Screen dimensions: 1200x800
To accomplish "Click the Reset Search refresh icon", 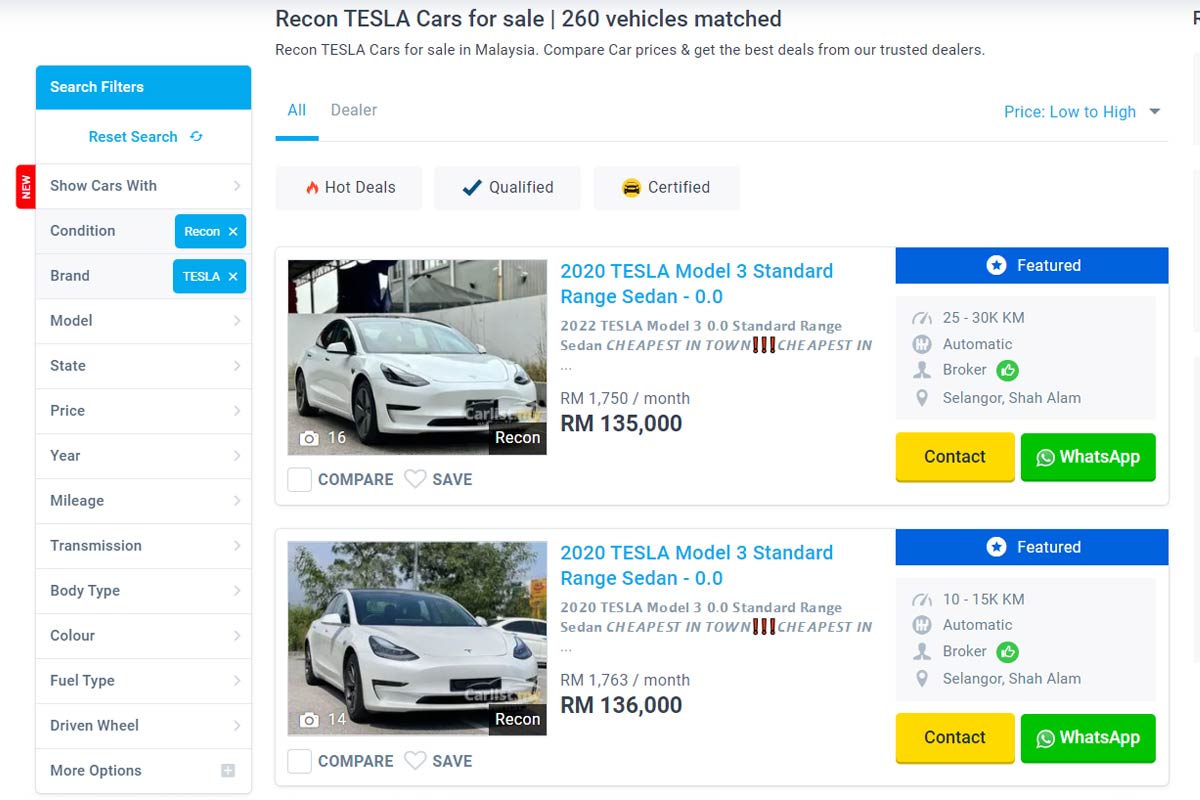I will (196, 137).
